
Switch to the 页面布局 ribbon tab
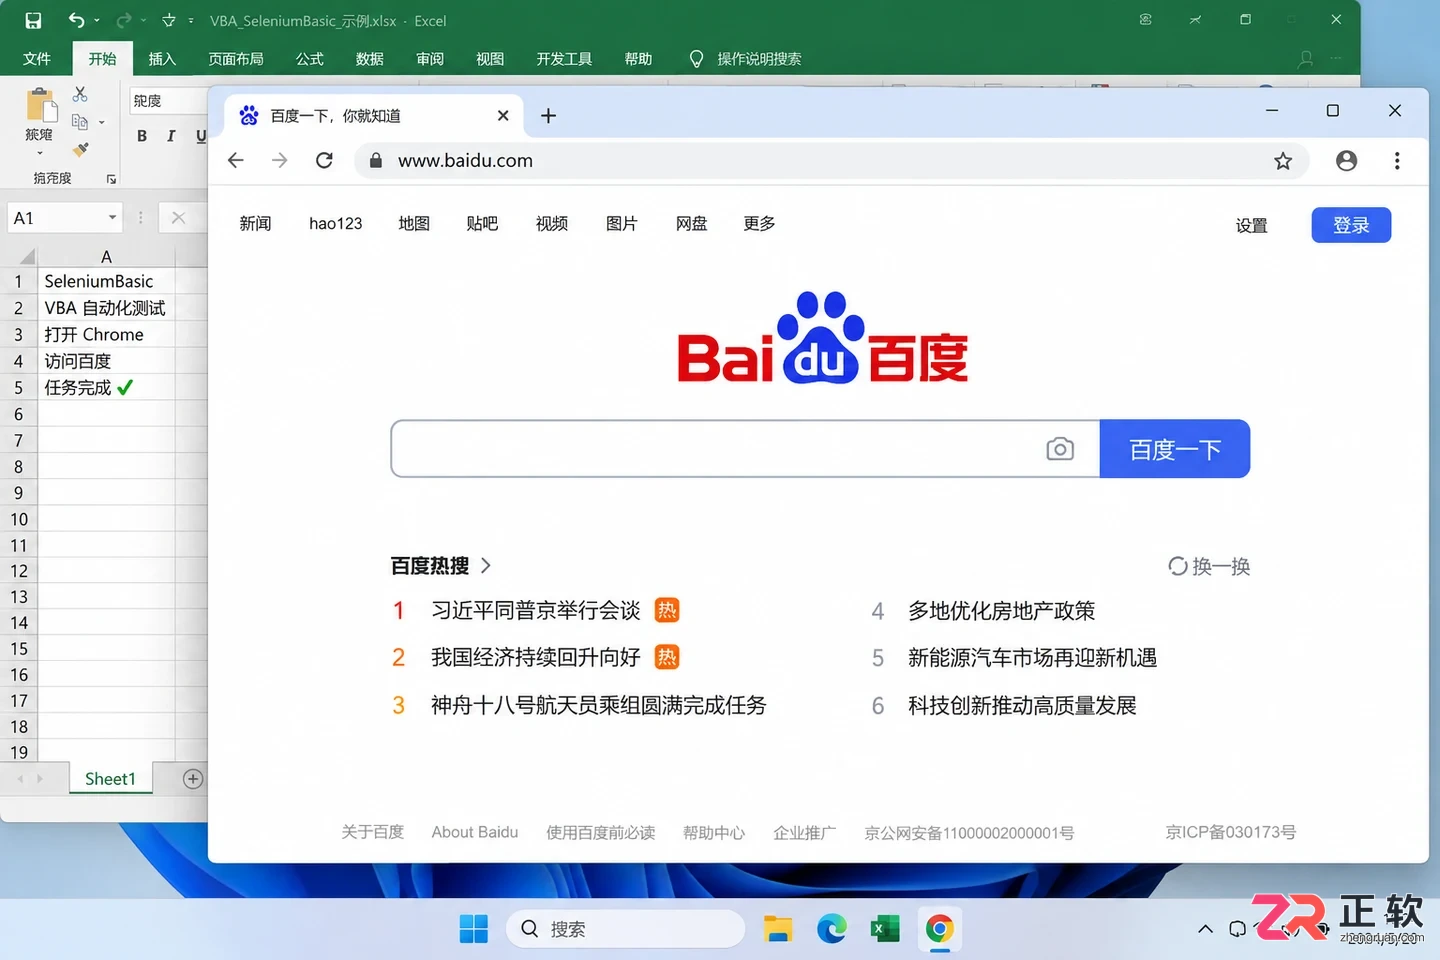coord(236,59)
